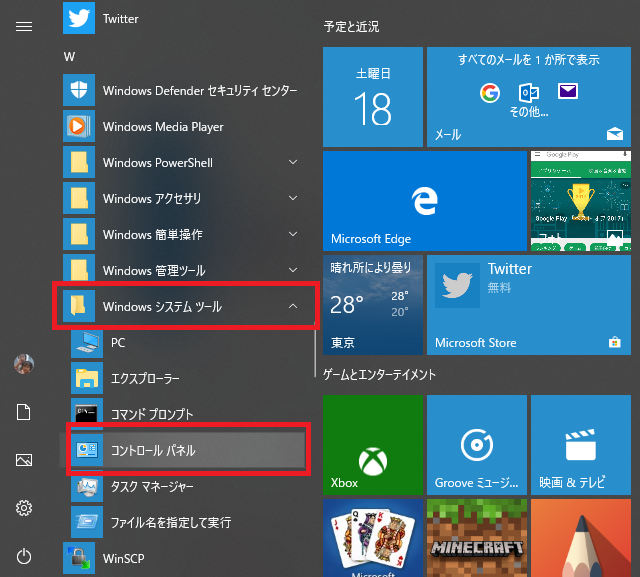The height and width of the screenshot is (577, 640).
Task: Open the calendar tile showing 土曜日 18
Action: (x=373, y=97)
